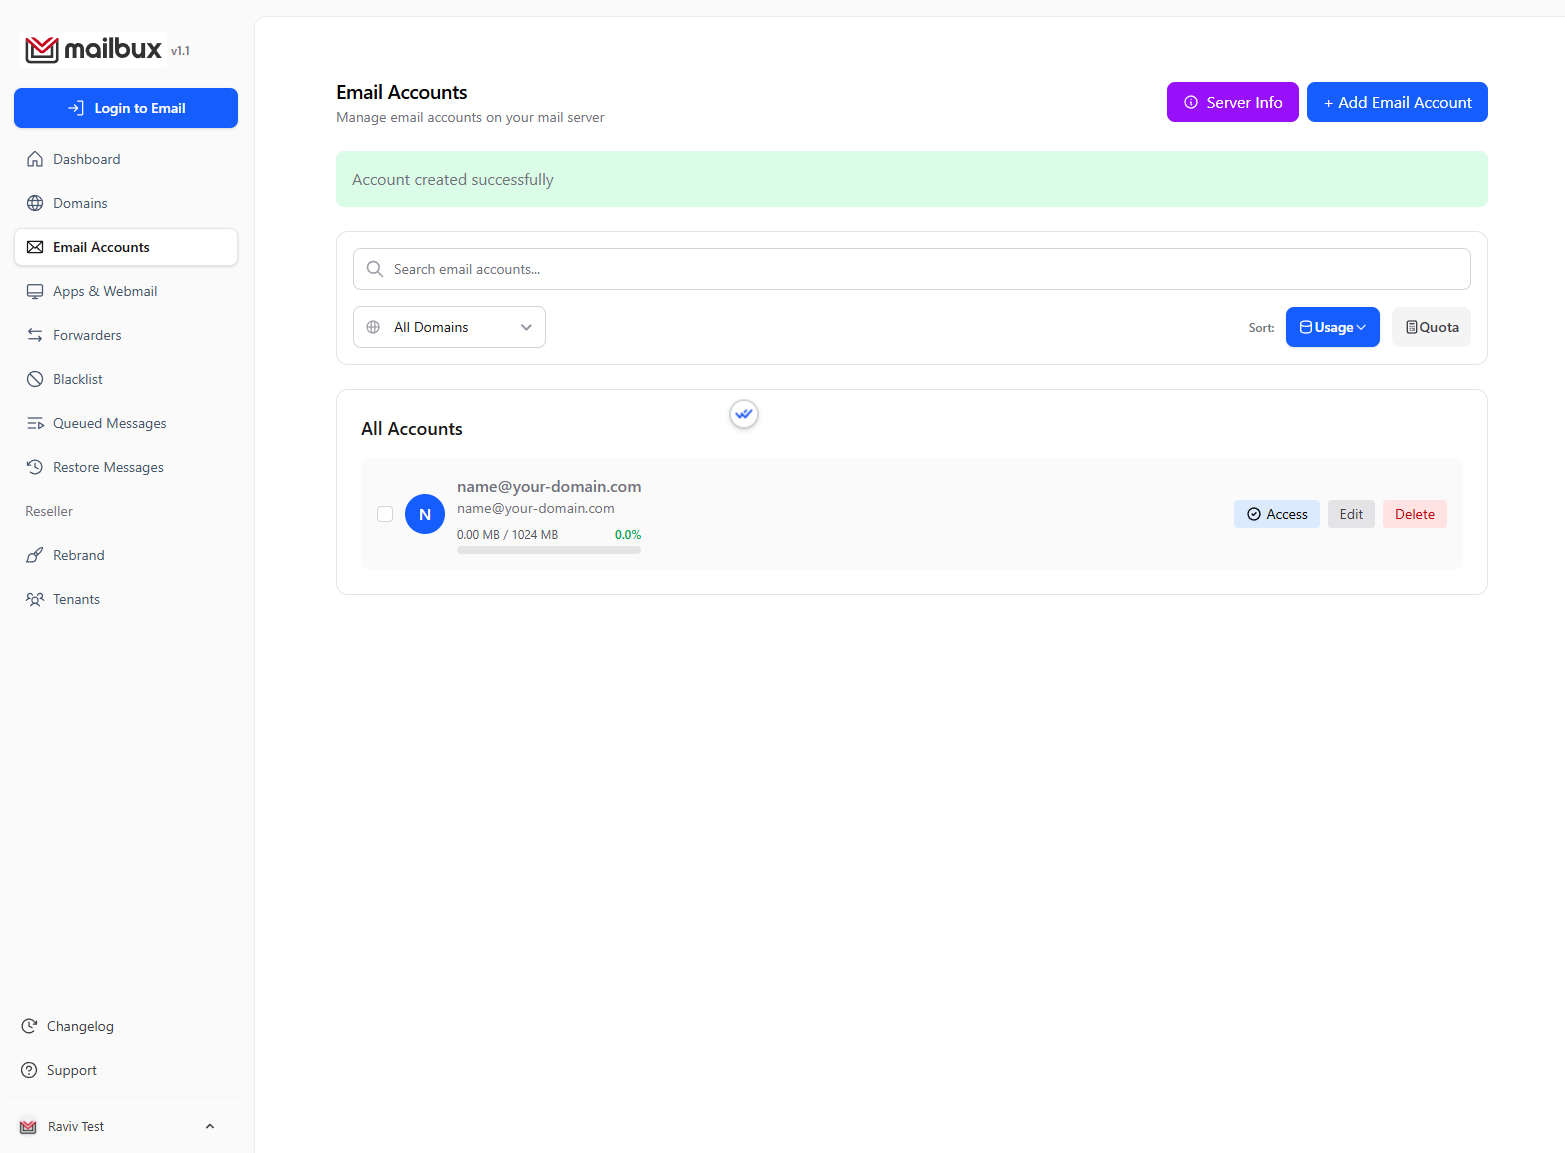Click the Add Email Account button
Viewport: 1565px width, 1153px height.
pyautogui.click(x=1397, y=102)
